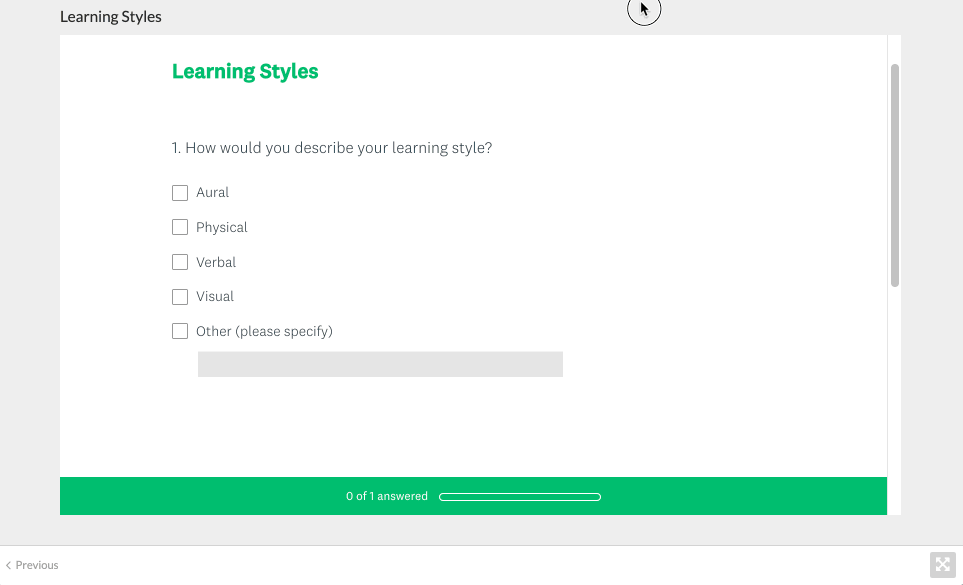Click the Learning Styles page title

point(111,17)
